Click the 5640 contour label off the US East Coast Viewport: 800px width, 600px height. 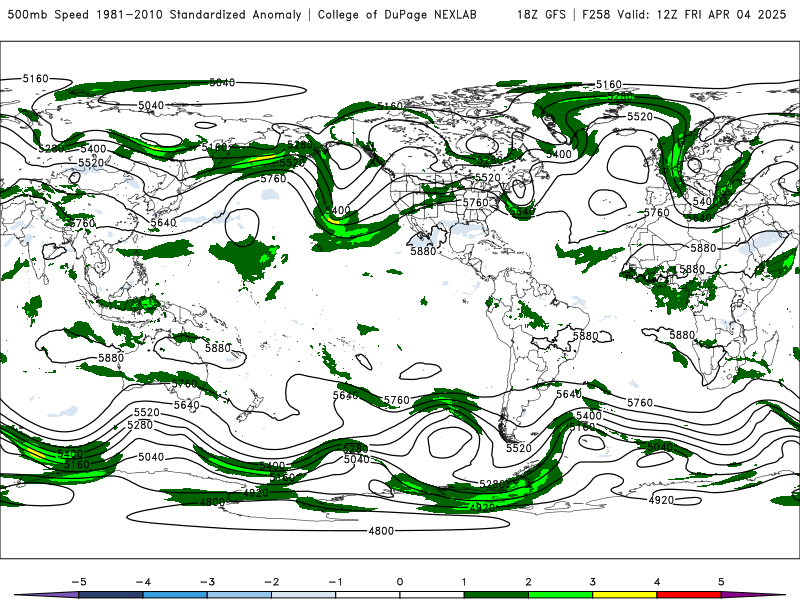click(521, 211)
